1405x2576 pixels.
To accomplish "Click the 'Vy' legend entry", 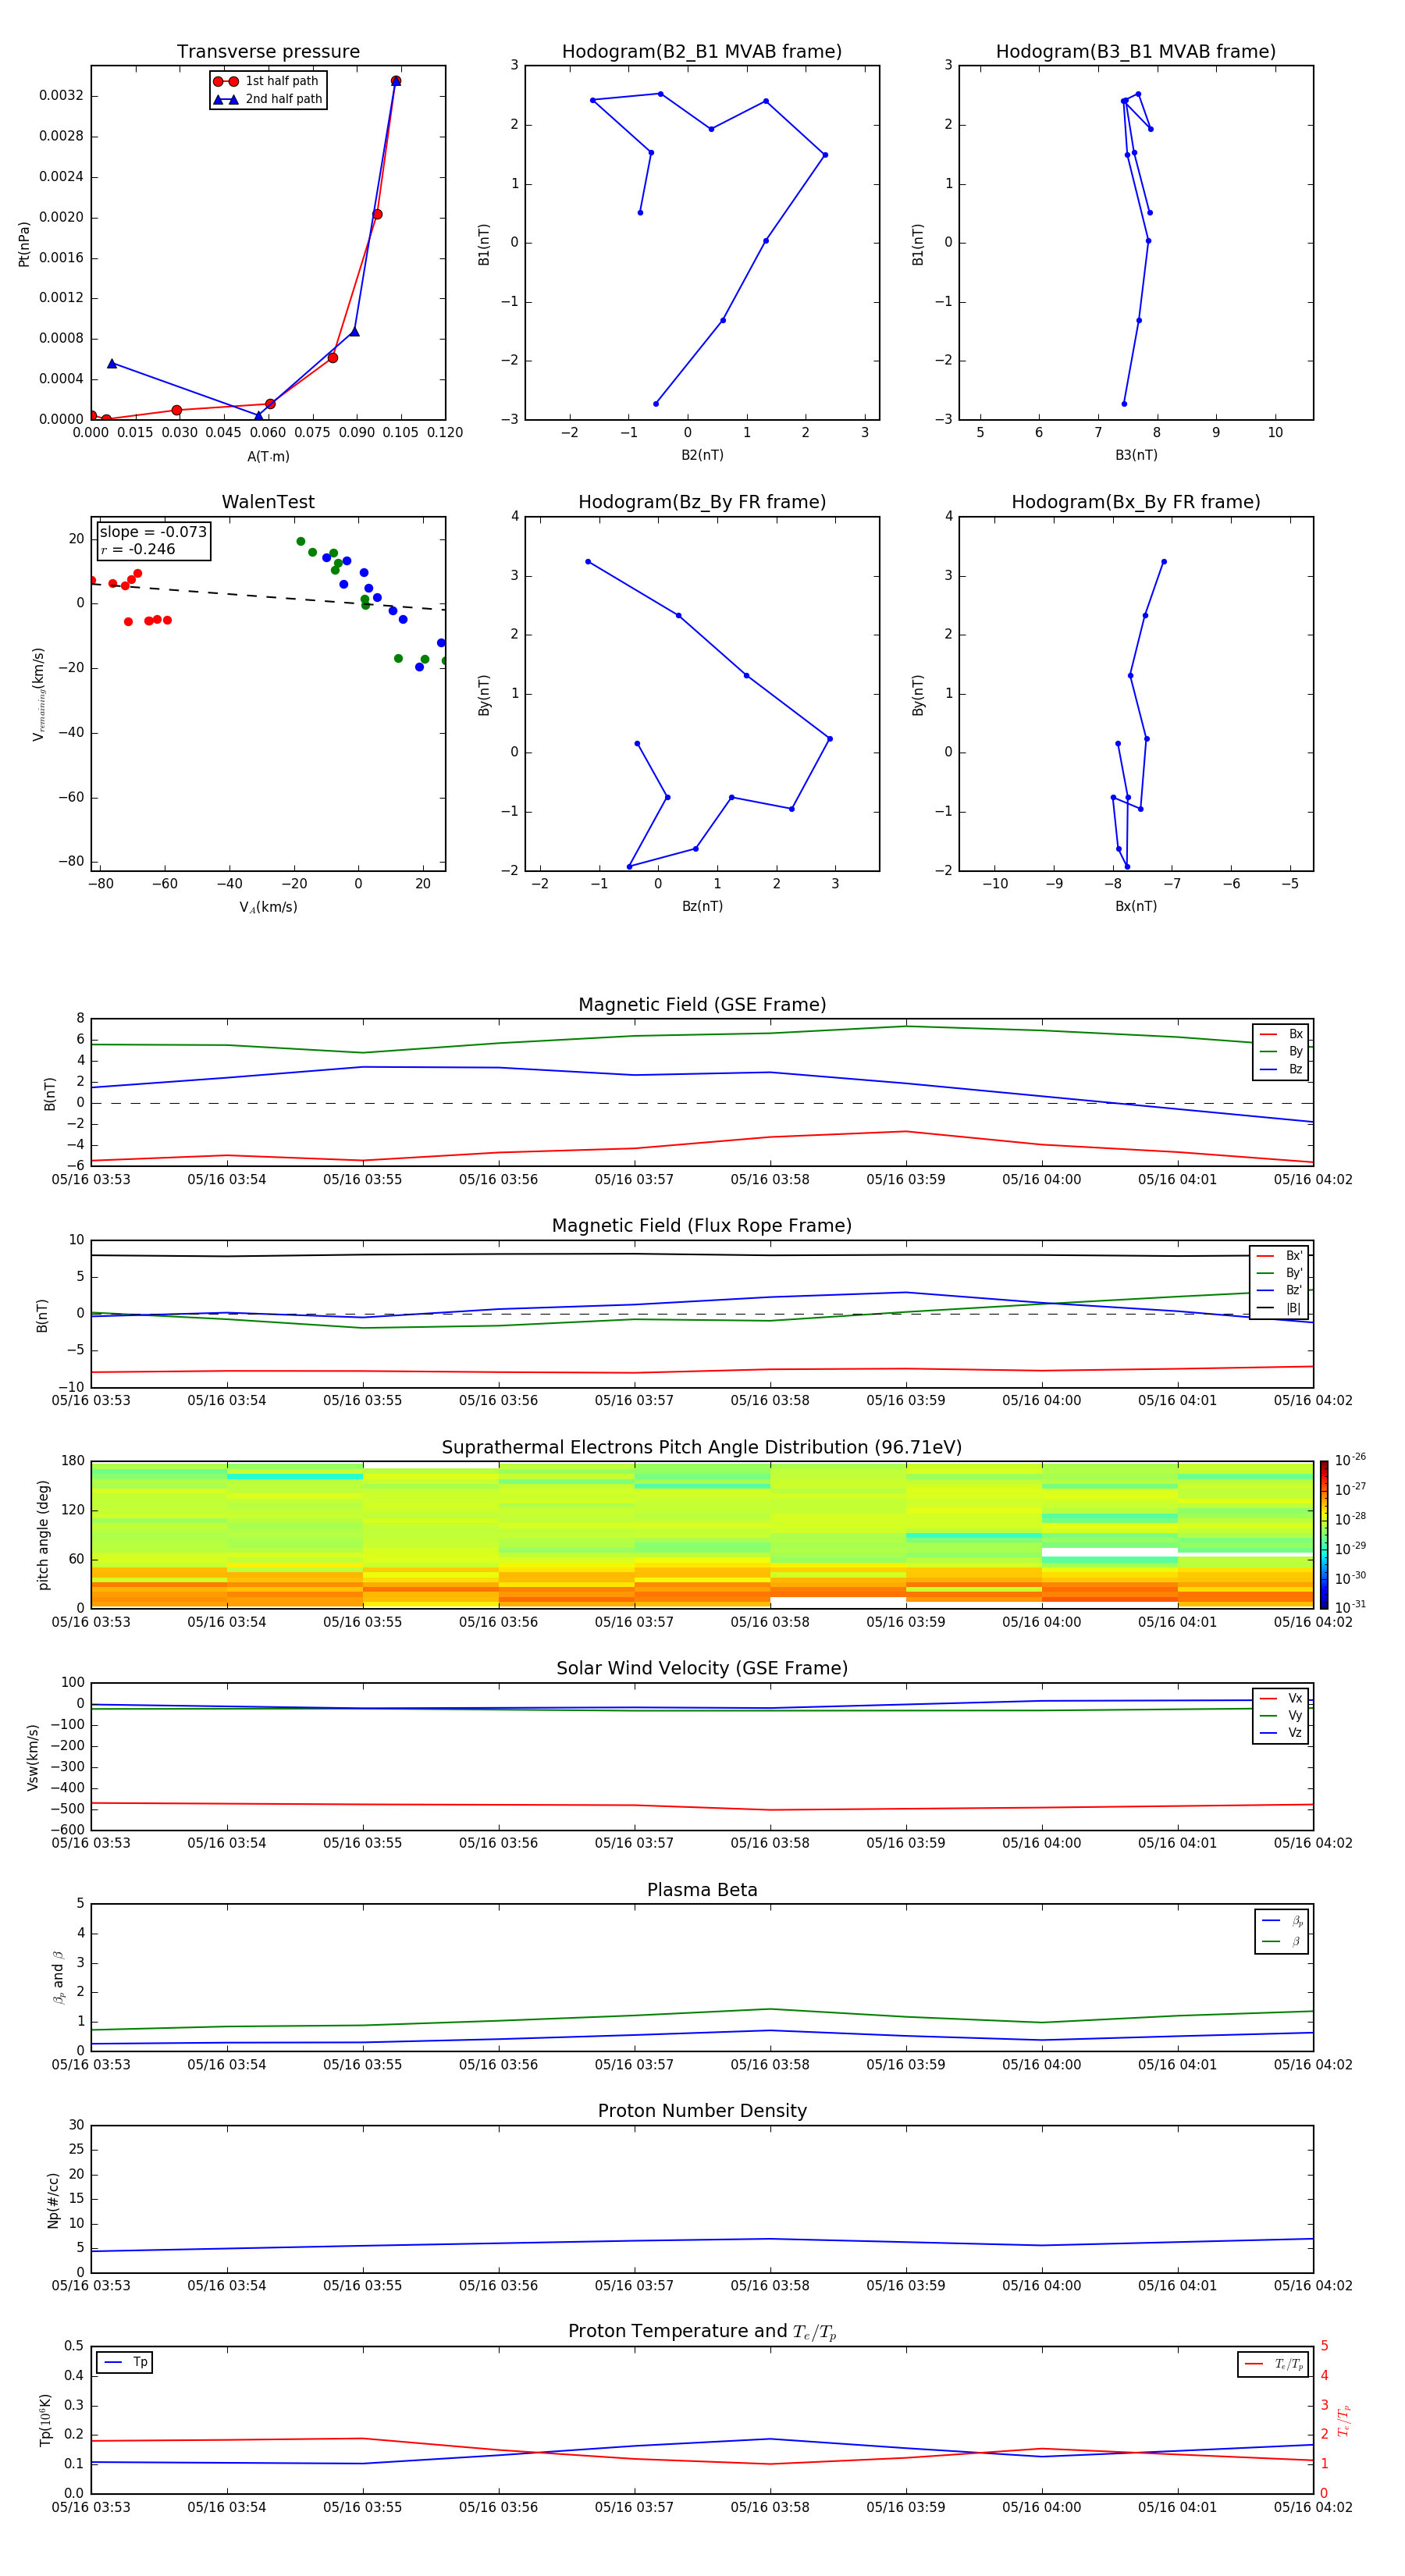I will point(1281,1716).
